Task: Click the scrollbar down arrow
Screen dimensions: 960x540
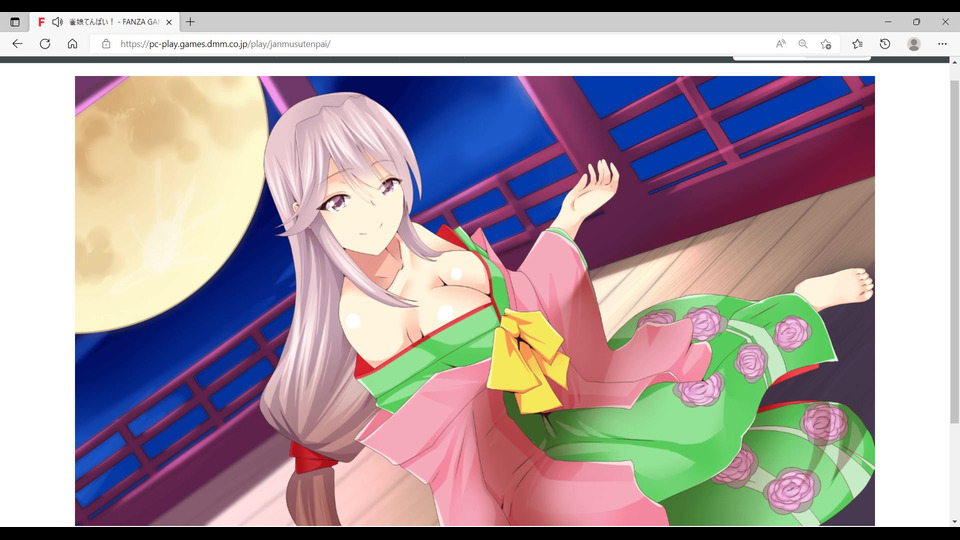Action: [x=954, y=522]
